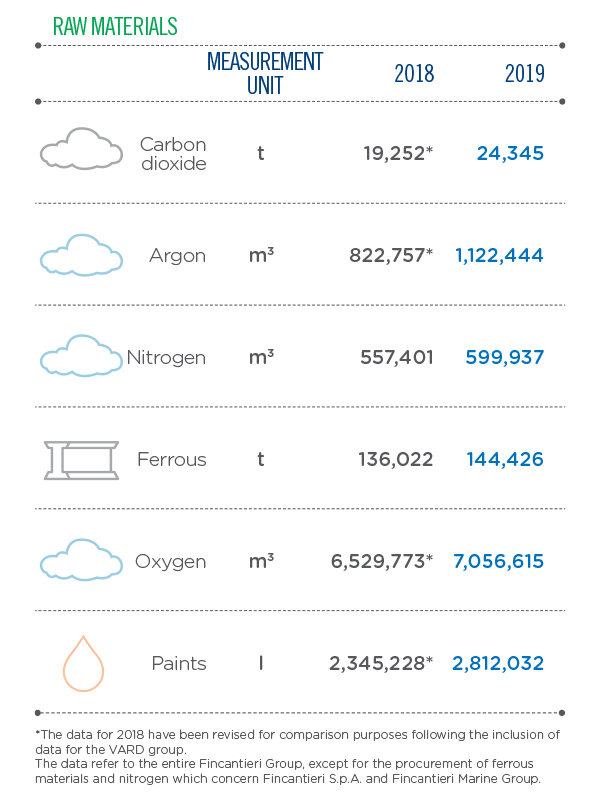Click the 2018 Carbon dioxide value 19,252
The height and width of the screenshot is (800, 600).
[x=397, y=153]
